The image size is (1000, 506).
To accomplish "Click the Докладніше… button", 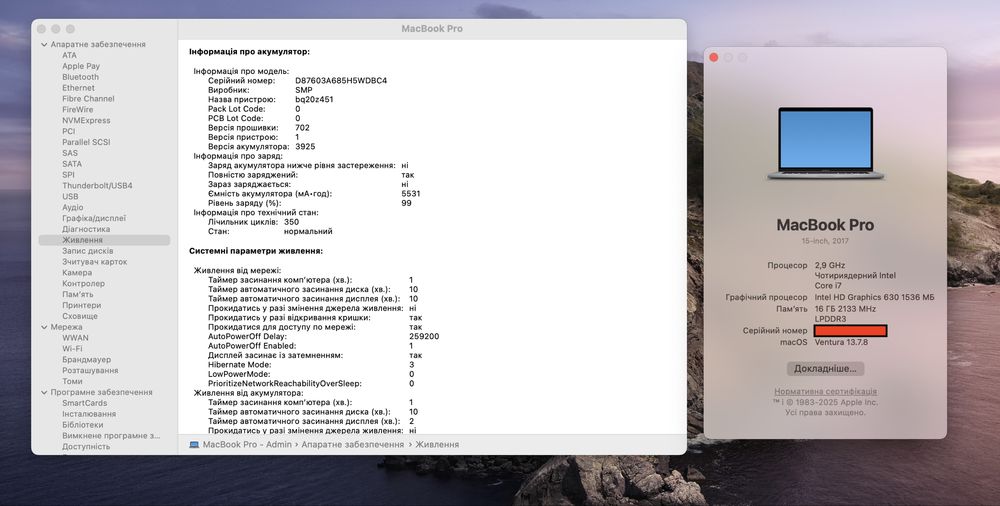I will [x=825, y=369].
